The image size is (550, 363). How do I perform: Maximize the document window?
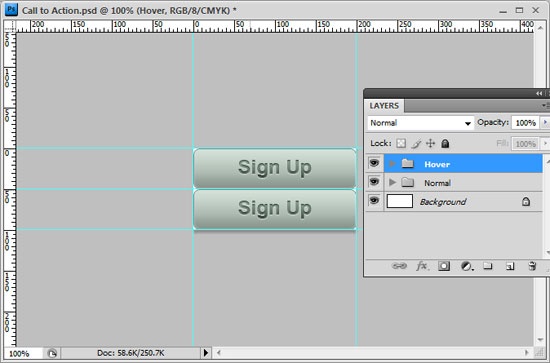pyautogui.click(x=519, y=10)
